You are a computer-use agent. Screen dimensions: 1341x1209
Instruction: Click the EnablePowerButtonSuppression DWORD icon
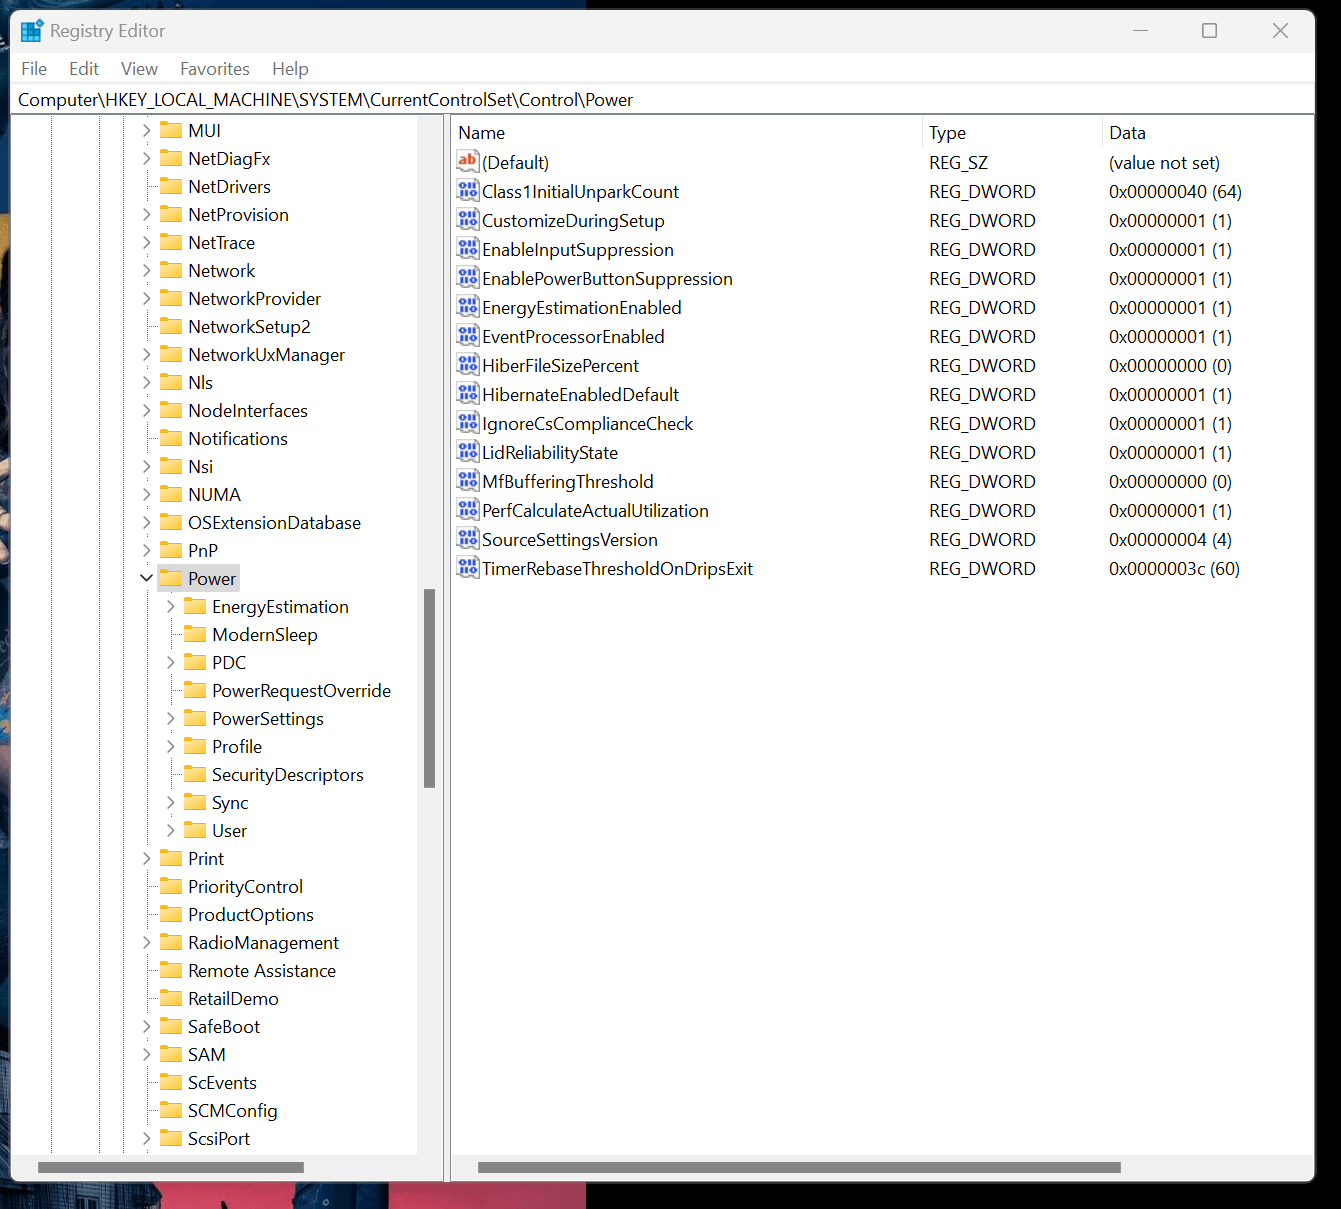click(468, 277)
